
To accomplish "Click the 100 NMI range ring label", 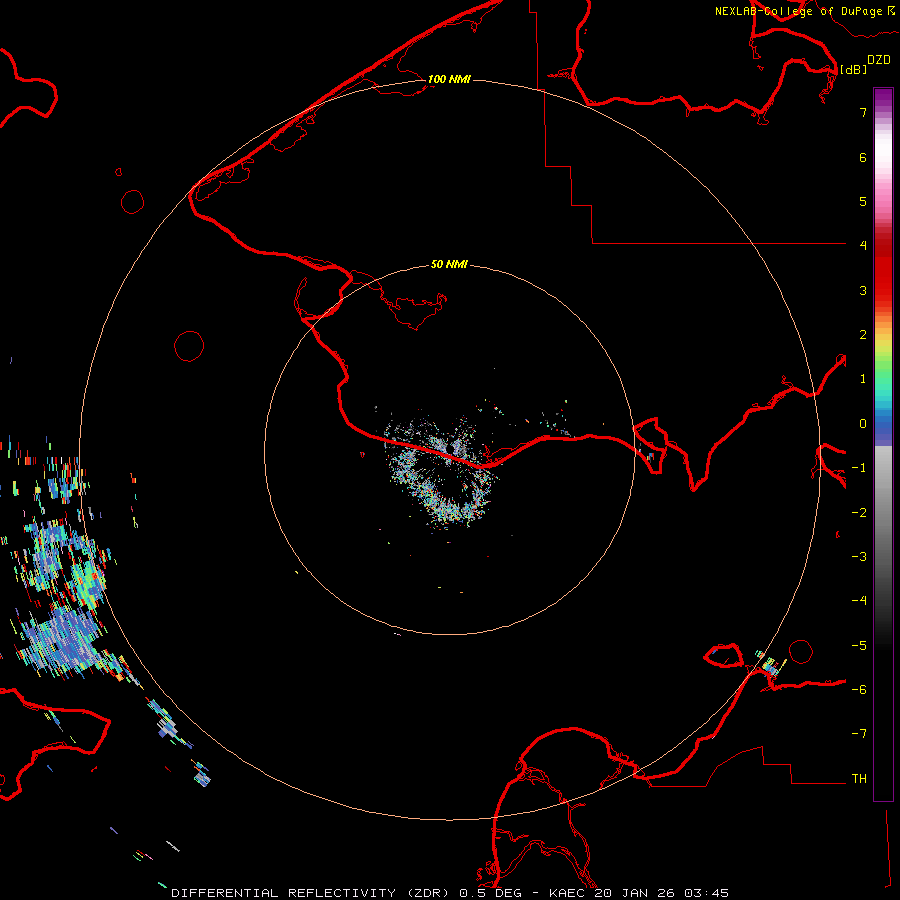I will click(449, 79).
